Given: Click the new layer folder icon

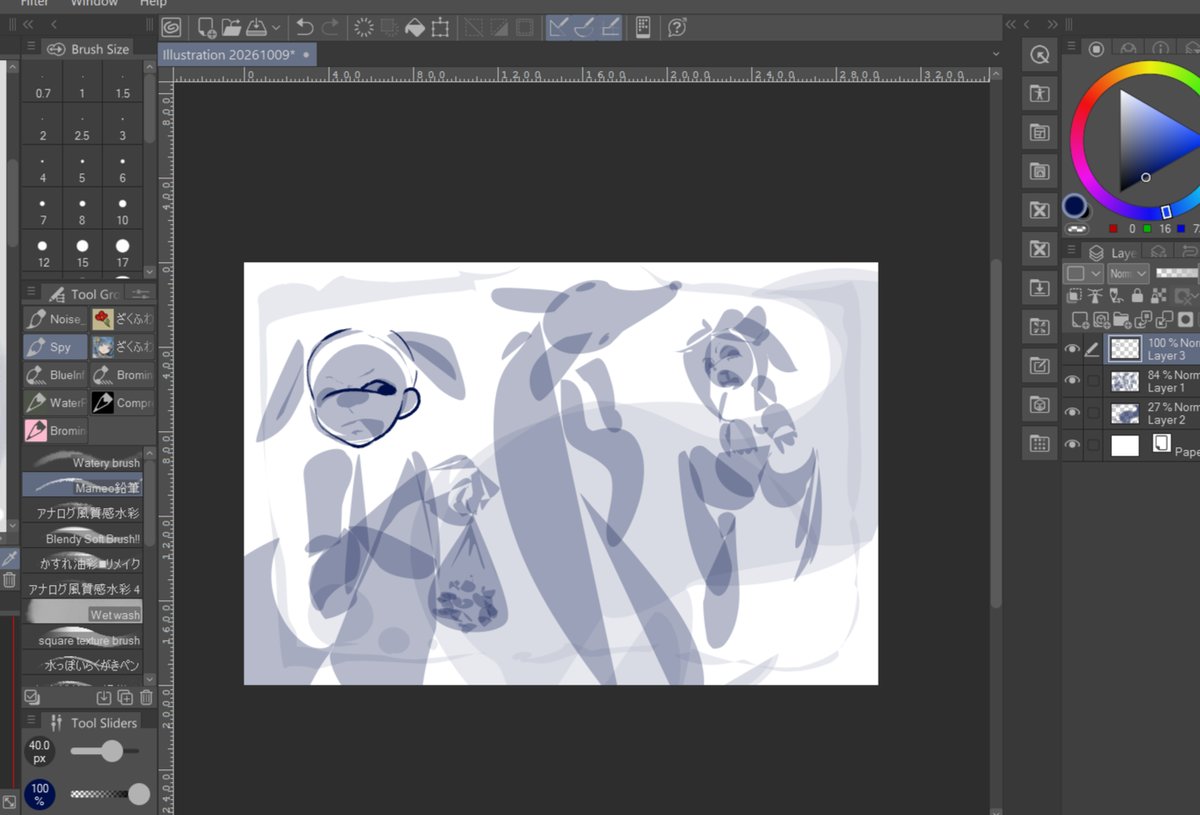Looking at the screenshot, I should coord(1123,320).
